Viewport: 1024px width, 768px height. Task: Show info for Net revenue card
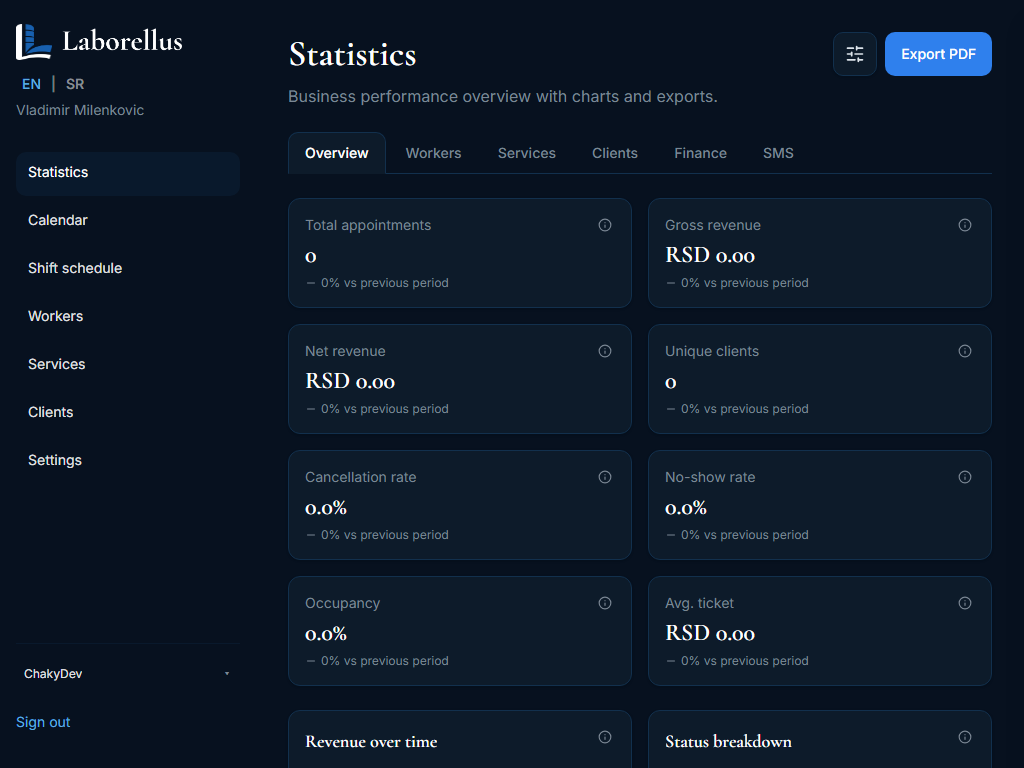(x=605, y=351)
